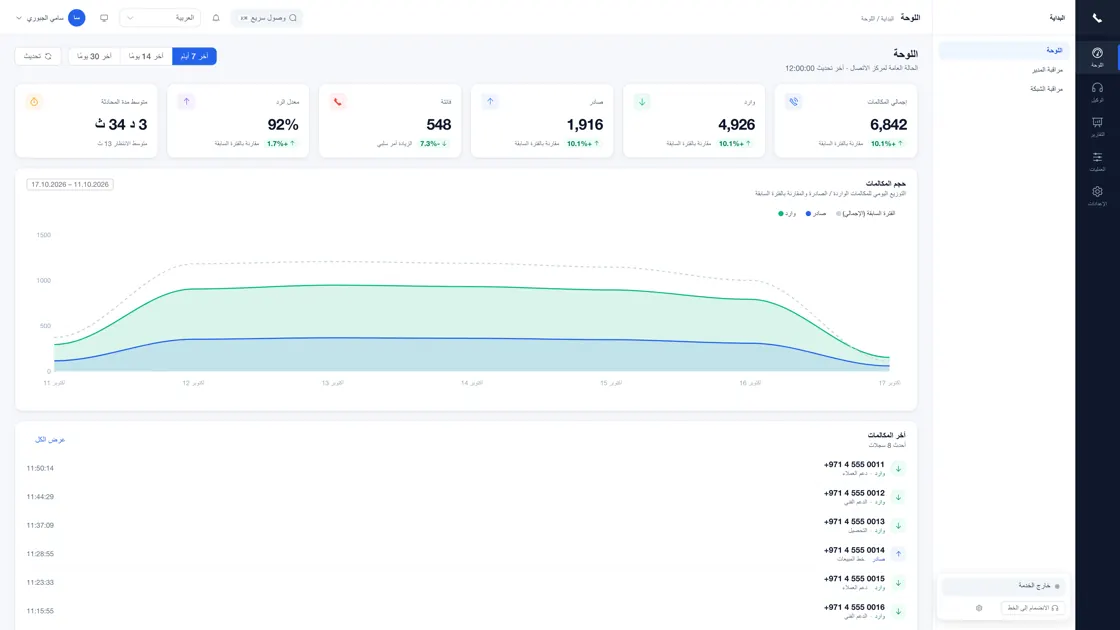The width and height of the screenshot is (1120, 630).
Task: Toggle the وارد series in chart legend
Action: coord(786,214)
